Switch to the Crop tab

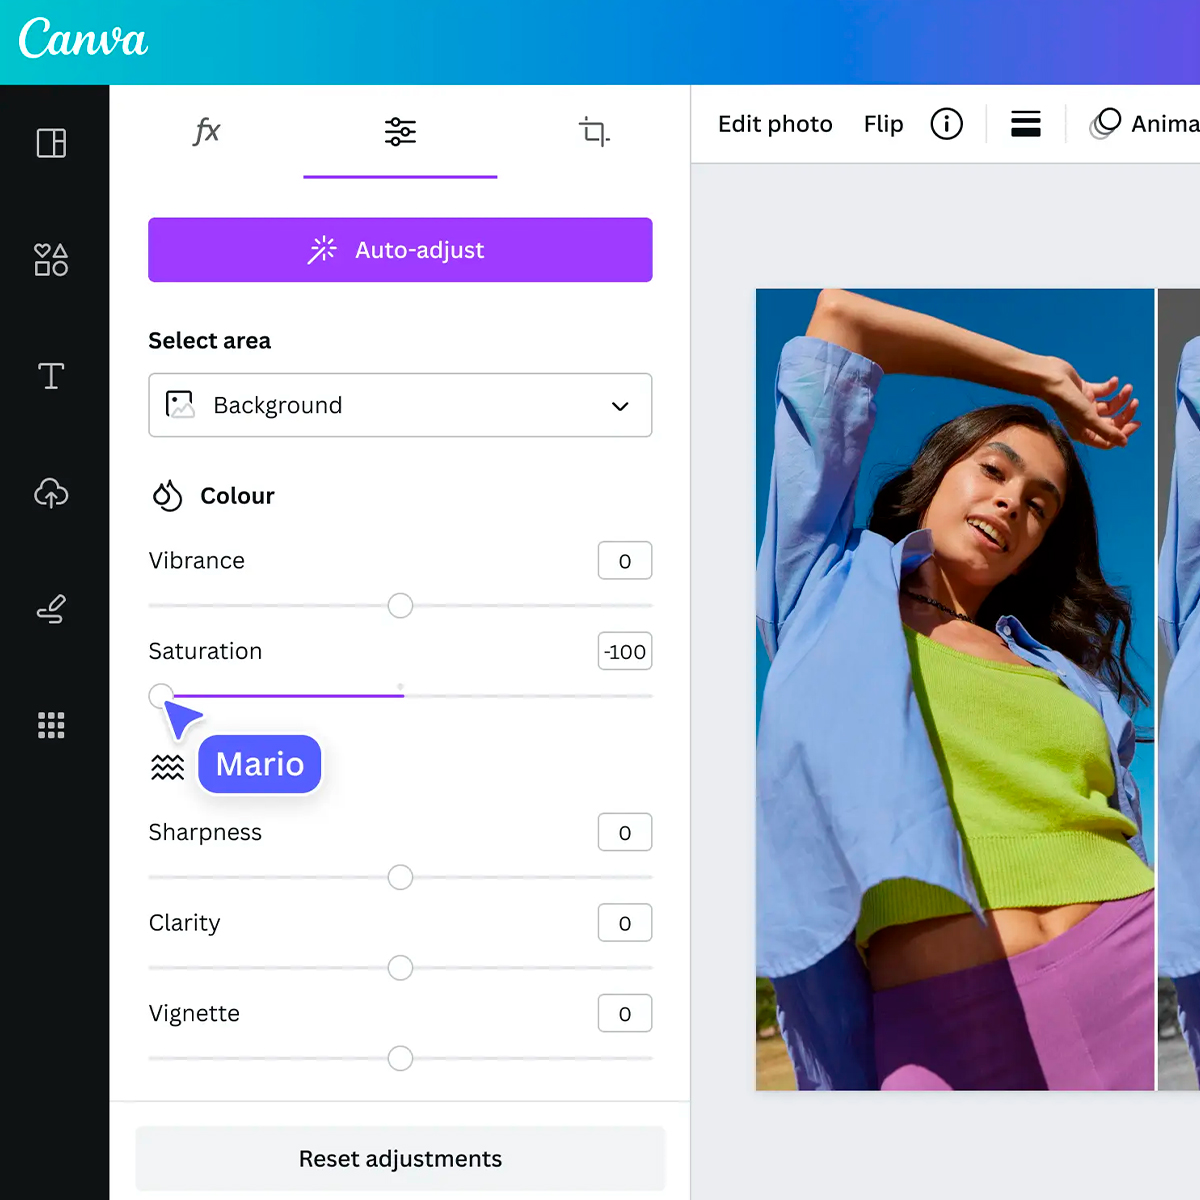pos(594,131)
